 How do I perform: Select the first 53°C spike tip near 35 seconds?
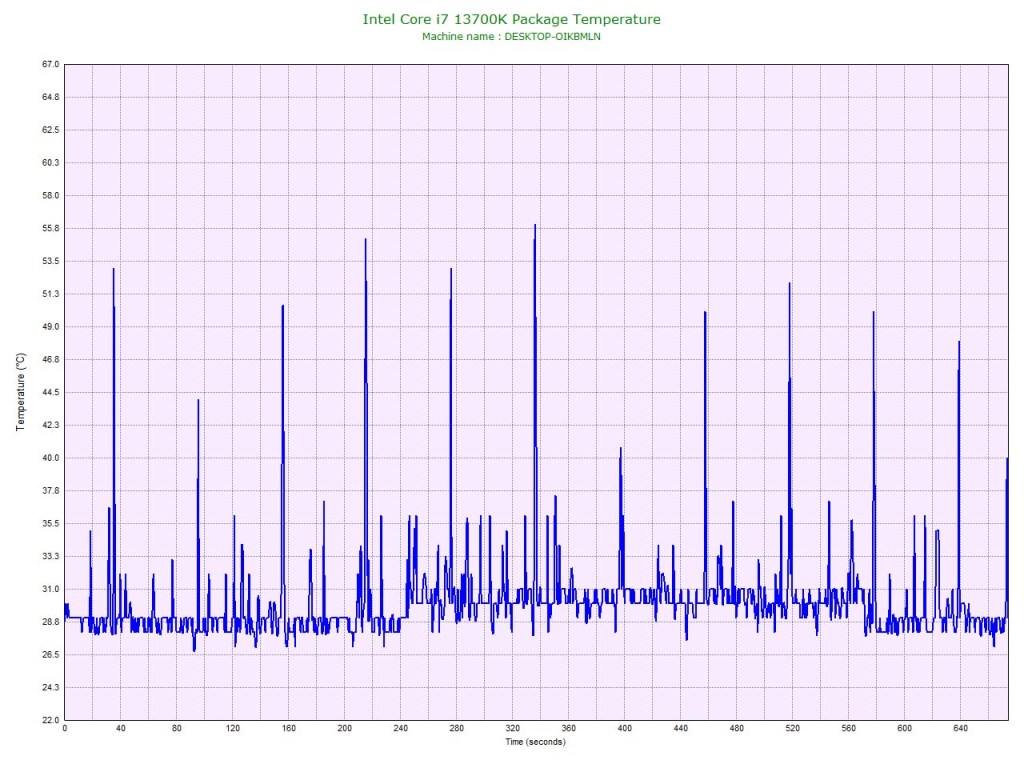click(113, 269)
